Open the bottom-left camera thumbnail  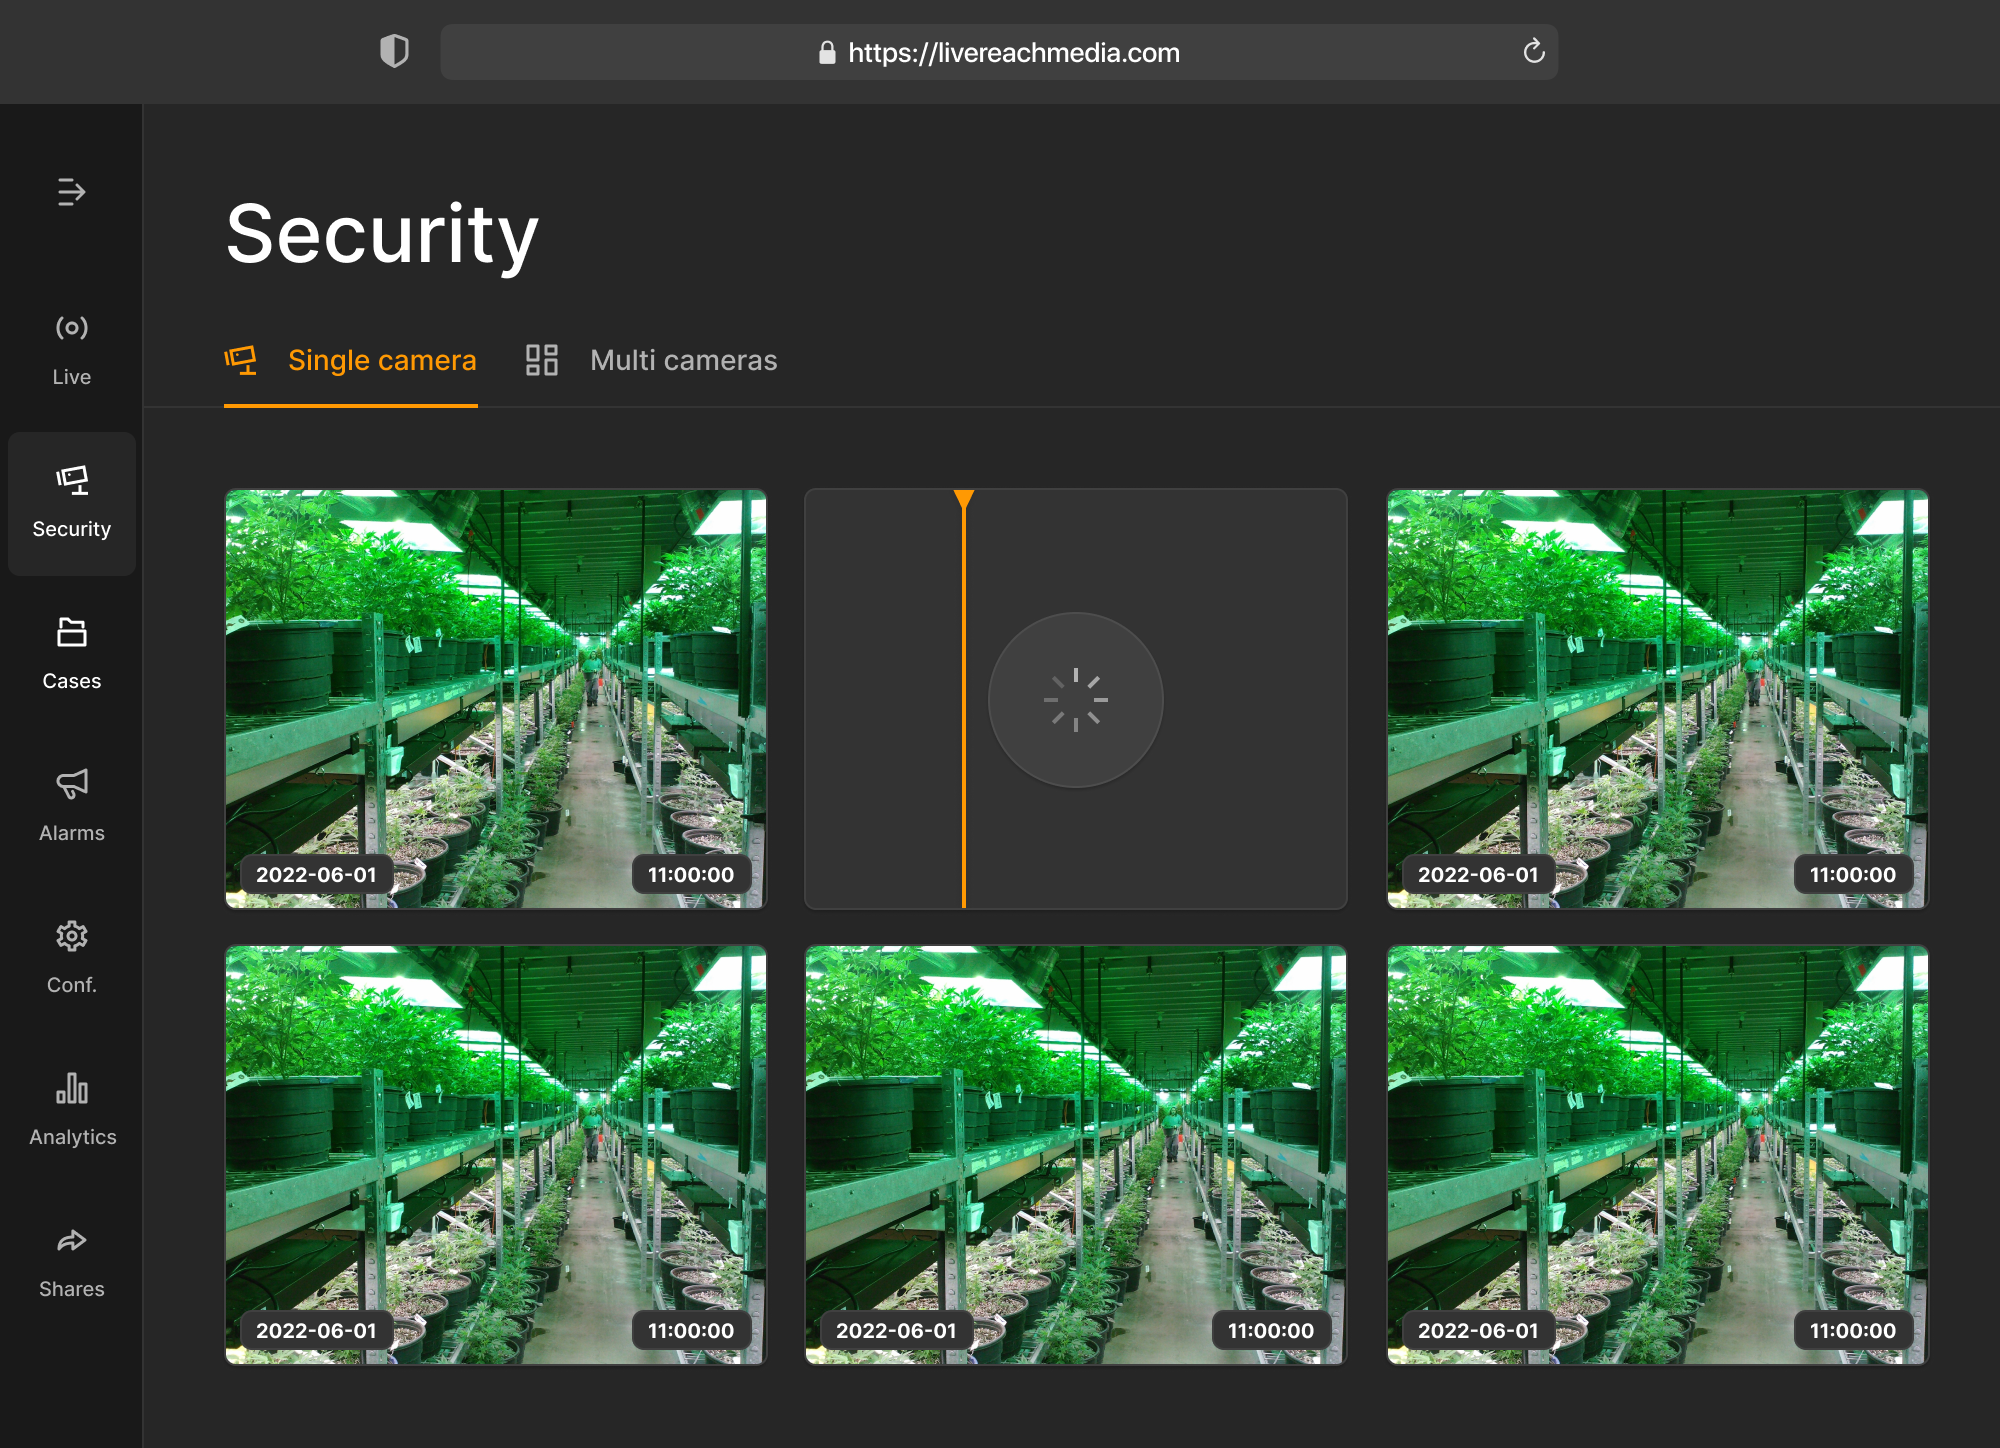(x=496, y=1155)
